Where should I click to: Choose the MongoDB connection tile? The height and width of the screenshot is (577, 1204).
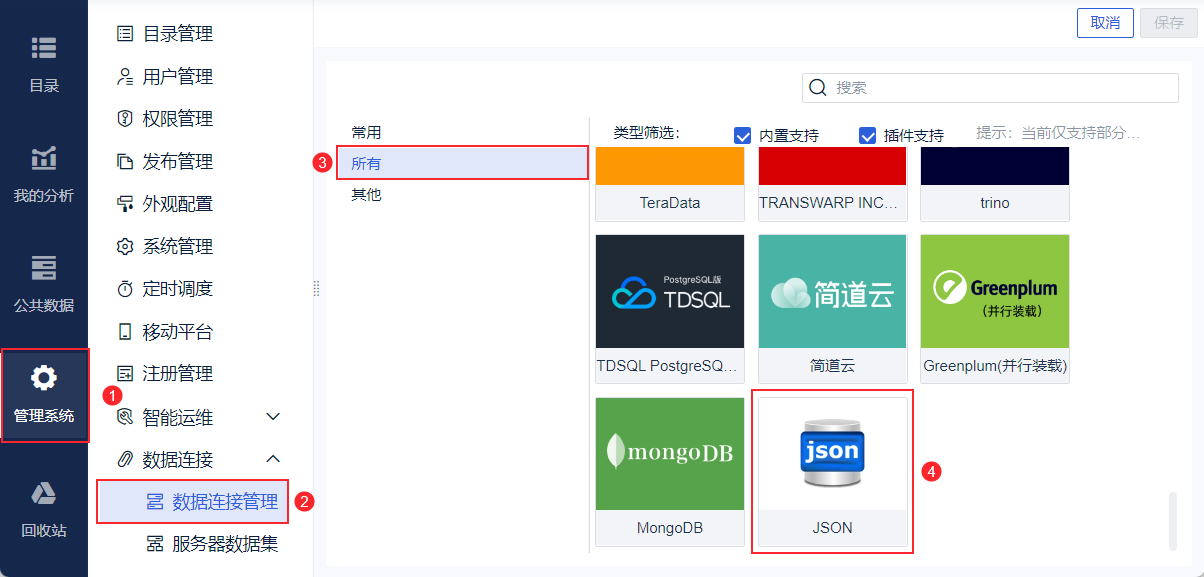(669, 454)
